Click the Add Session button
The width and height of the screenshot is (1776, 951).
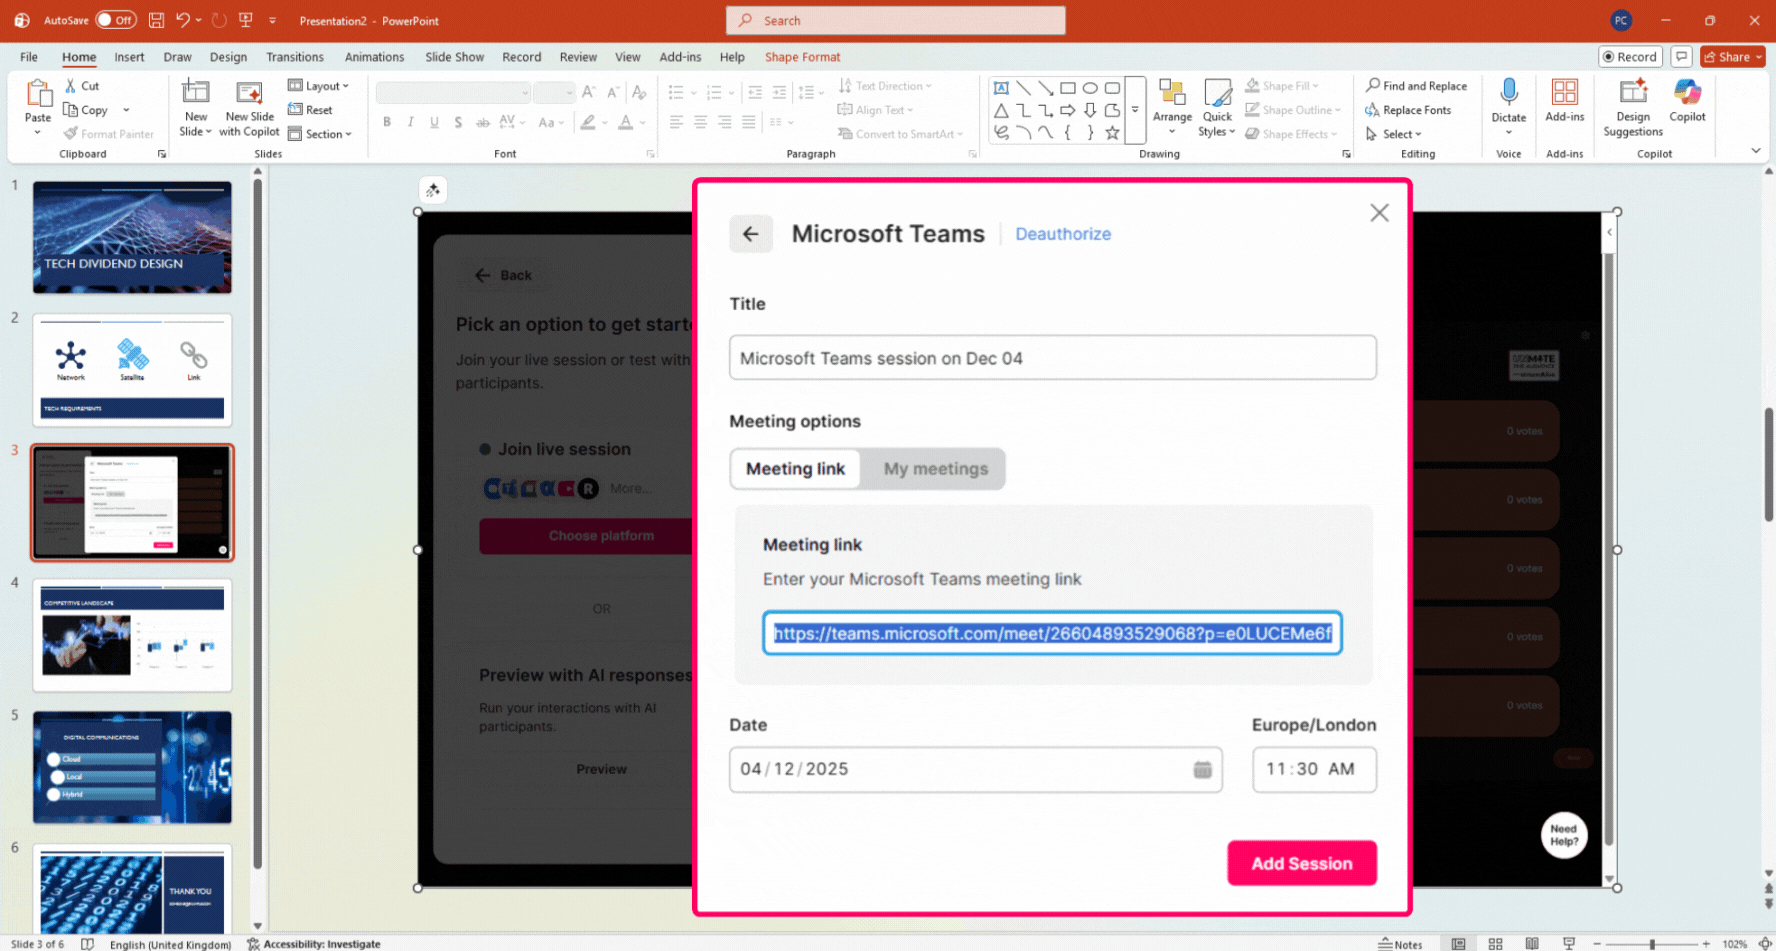[x=1301, y=863]
